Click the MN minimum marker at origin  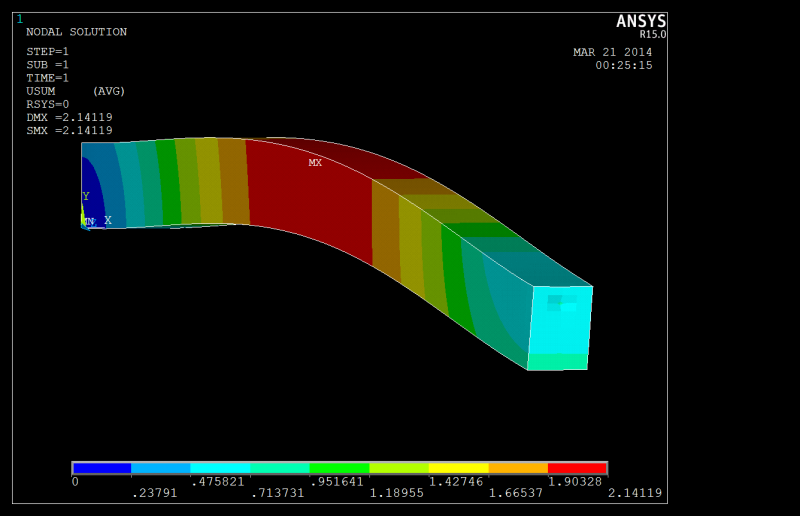(x=90, y=222)
